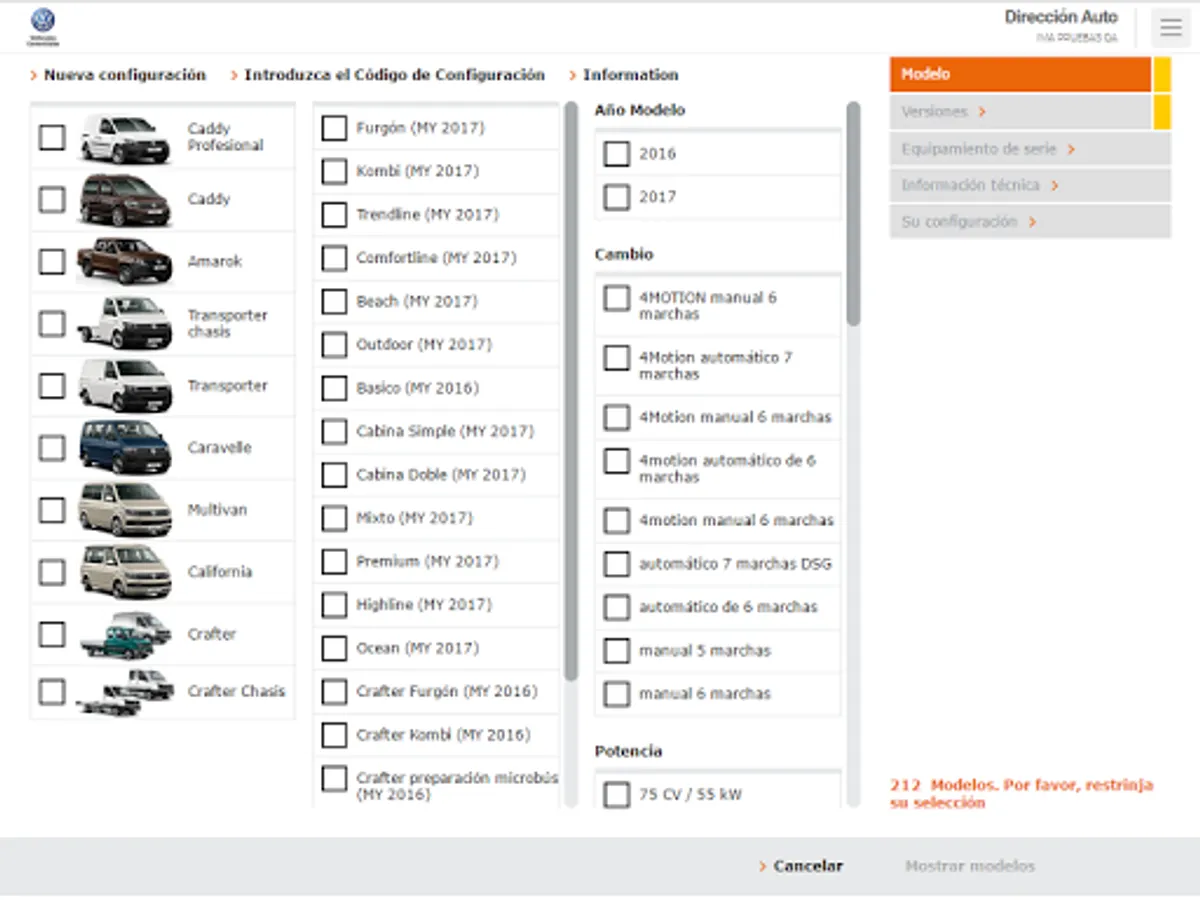Click the Outdoor (MY 2017) label

tap(424, 345)
